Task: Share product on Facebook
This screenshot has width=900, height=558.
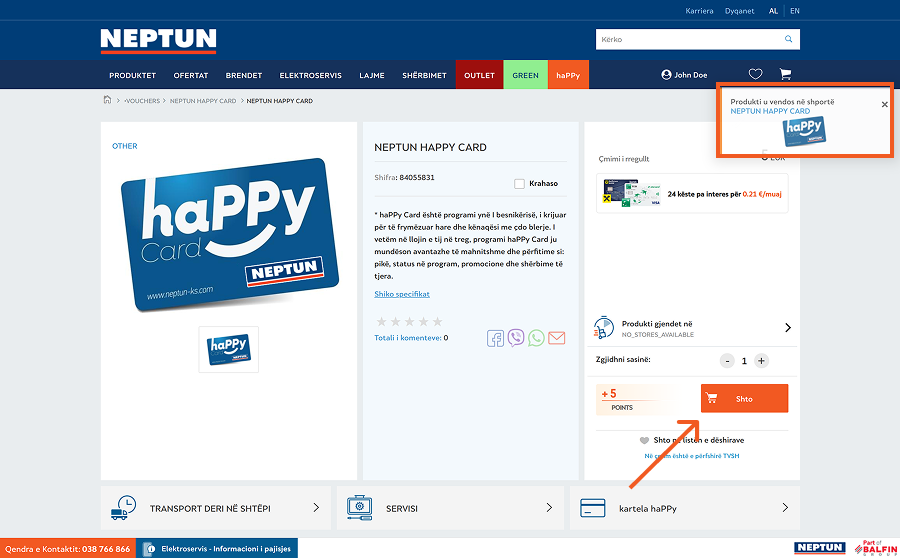Action: click(496, 338)
